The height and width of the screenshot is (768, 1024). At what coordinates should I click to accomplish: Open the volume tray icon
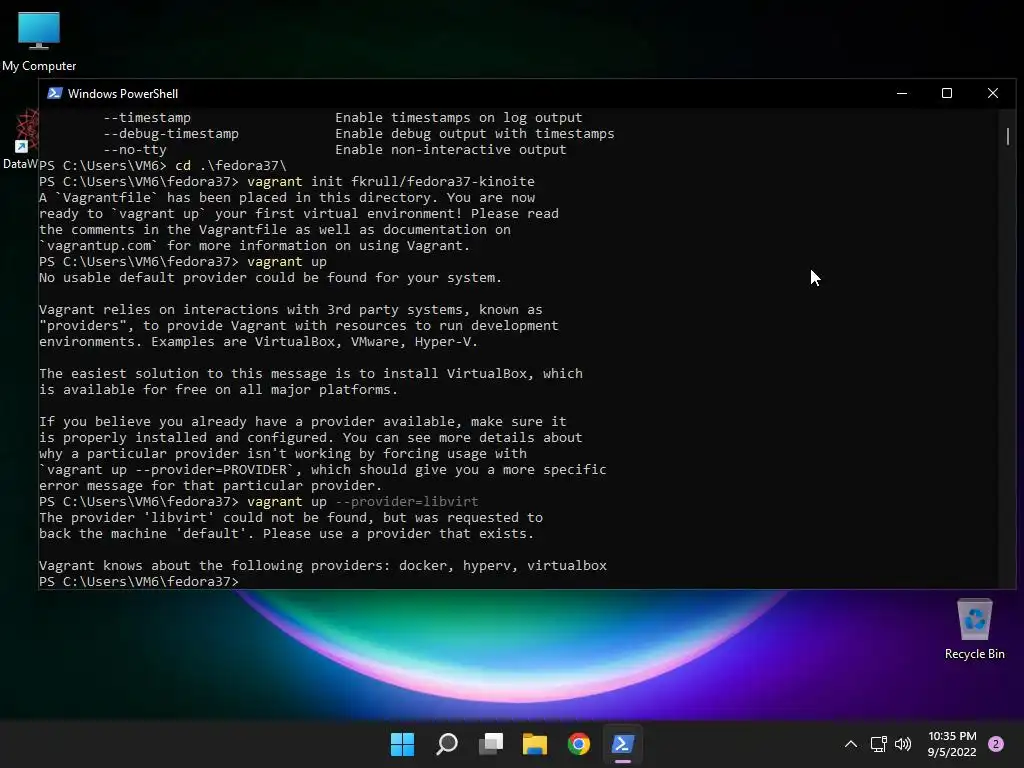903,744
